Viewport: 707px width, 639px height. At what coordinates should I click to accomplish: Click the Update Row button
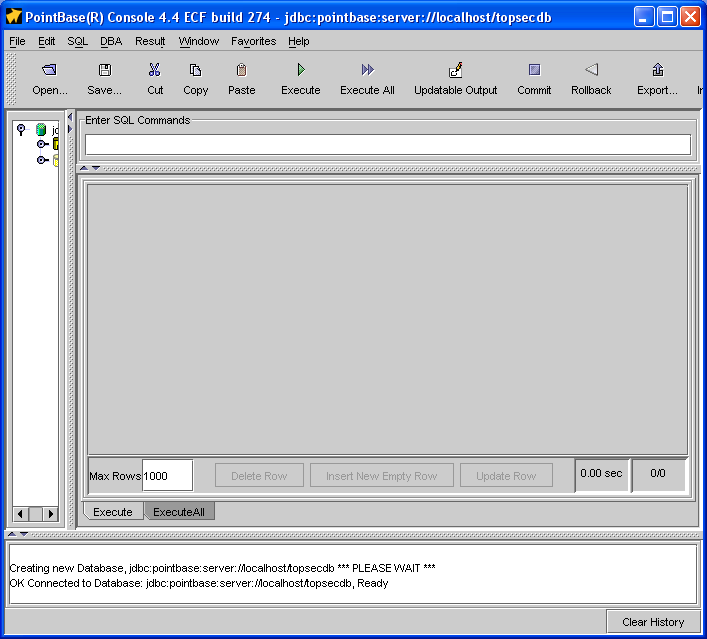506,476
